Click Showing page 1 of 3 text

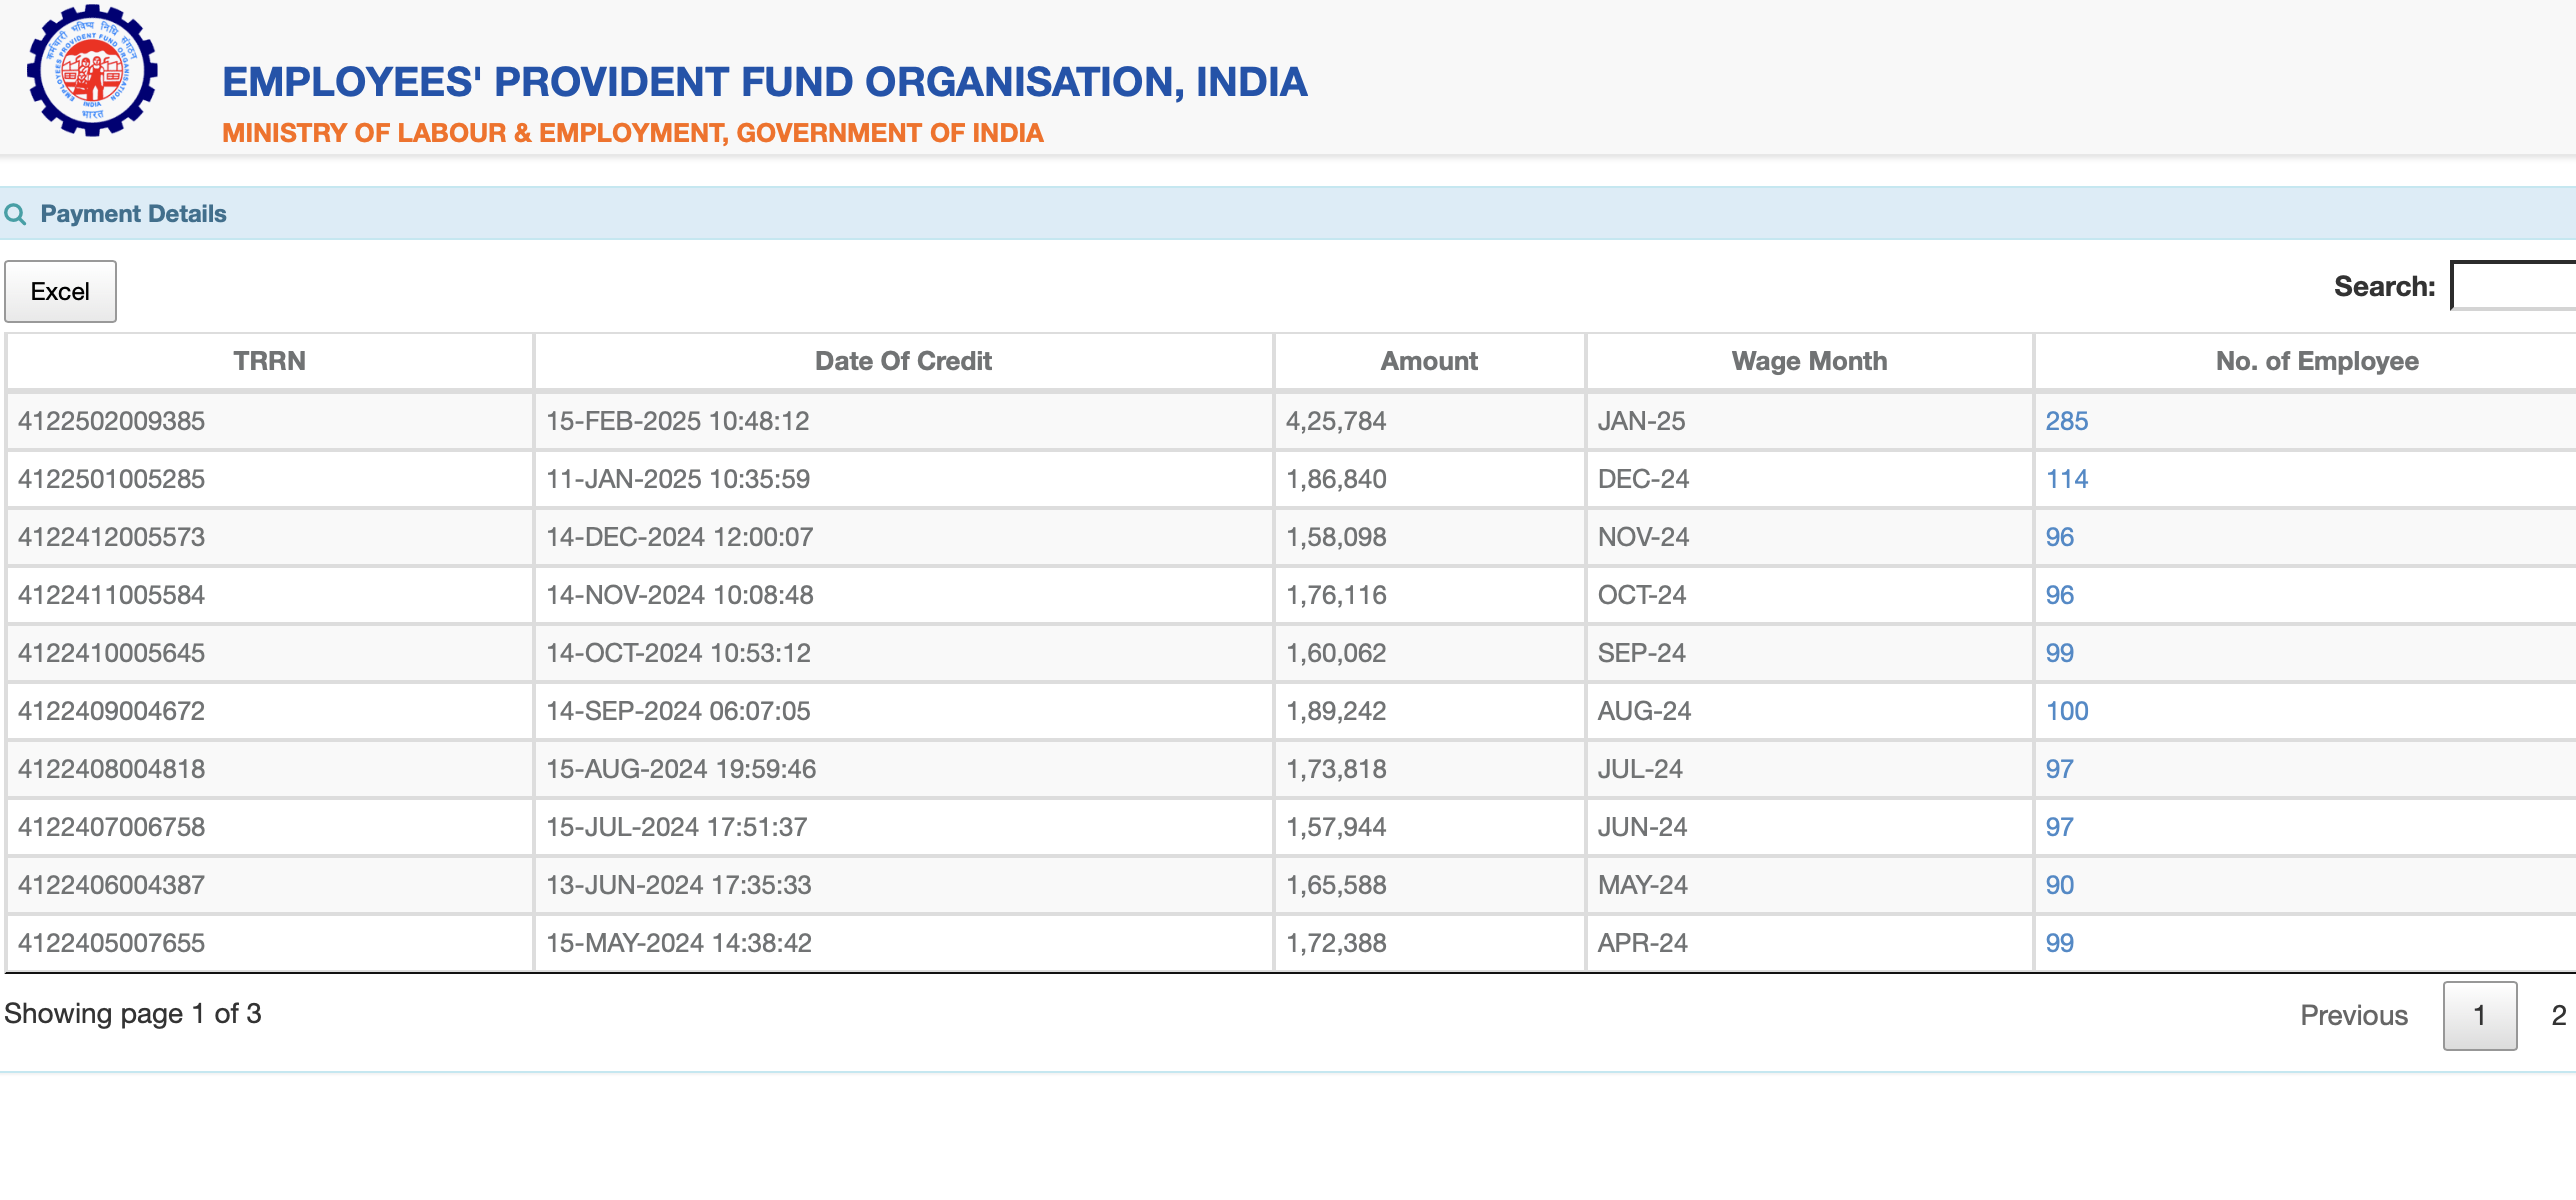tap(132, 1014)
